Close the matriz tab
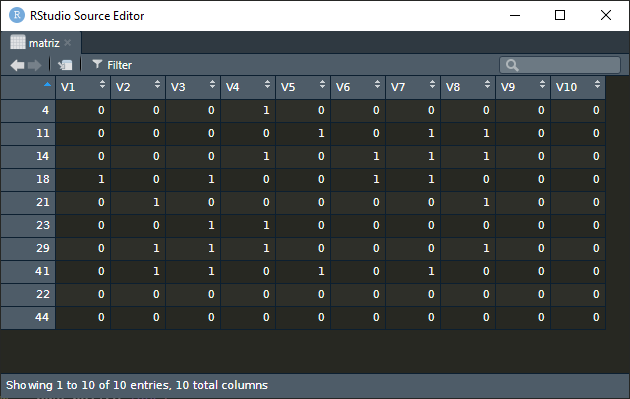 [68, 43]
